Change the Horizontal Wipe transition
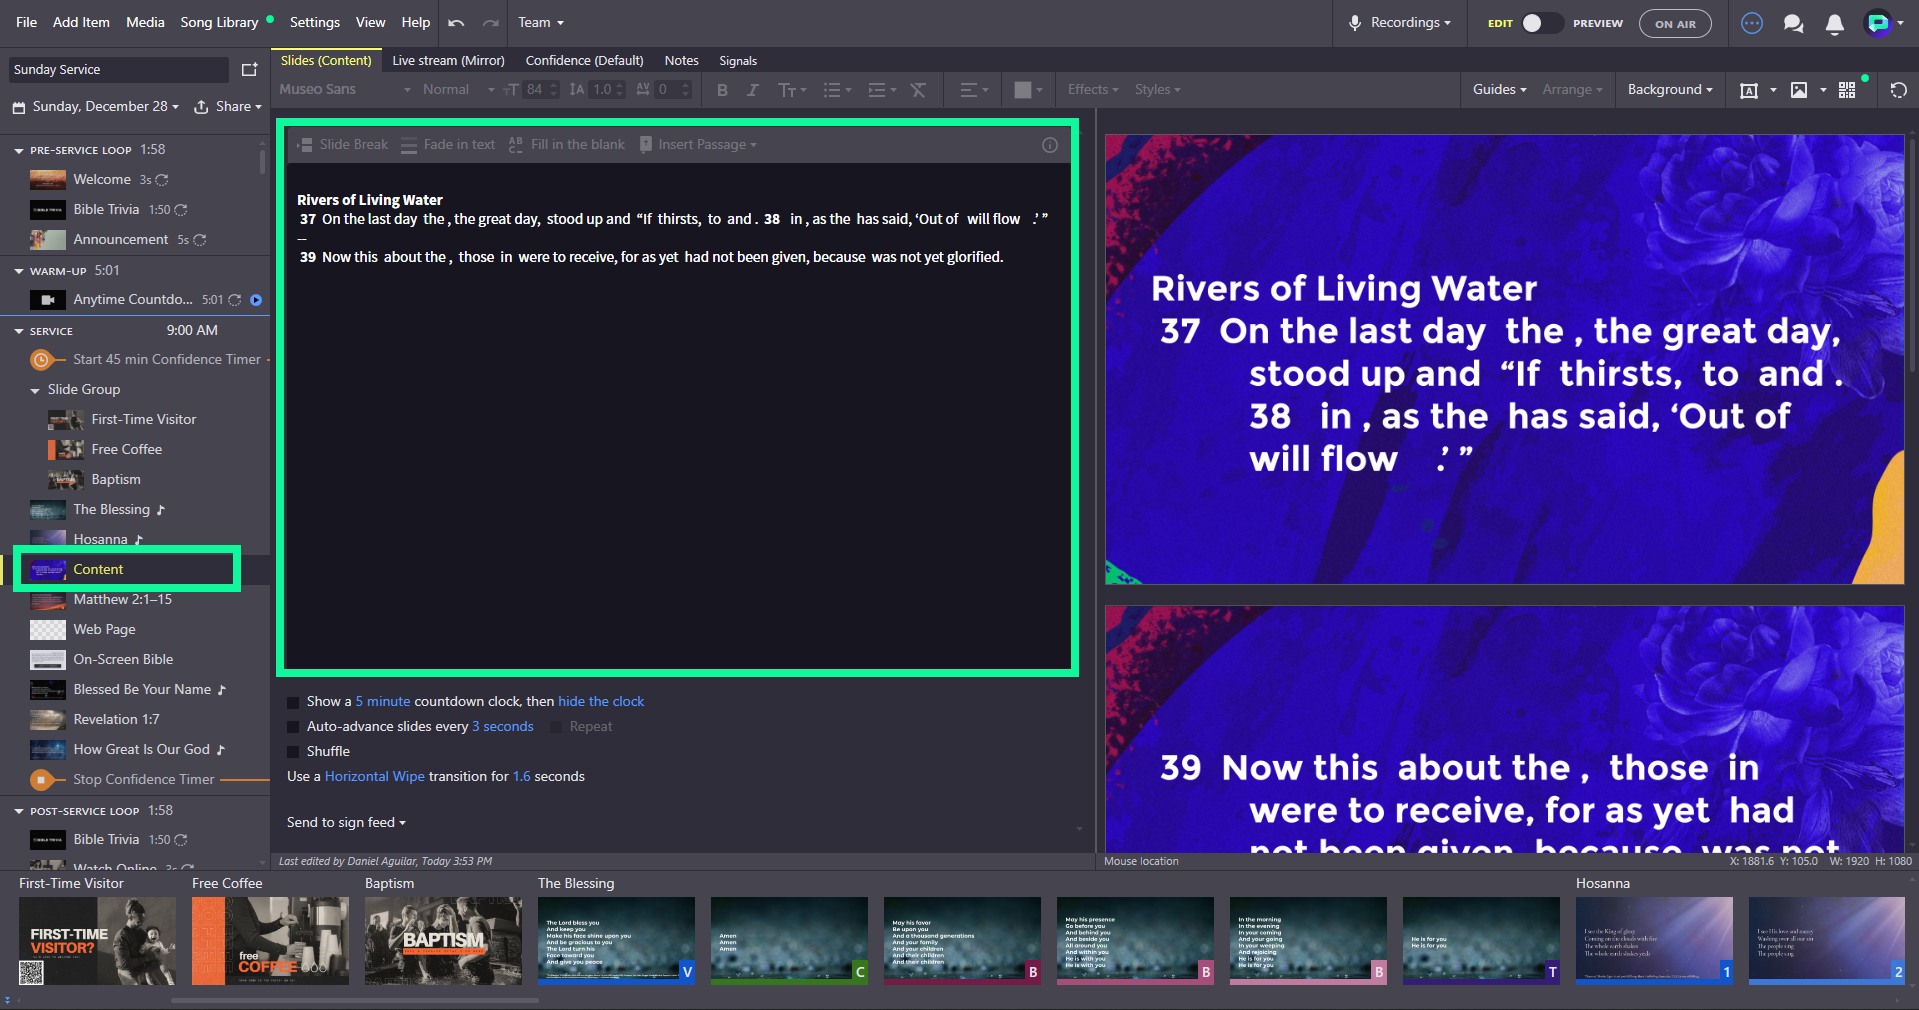Screen dimensions: 1919x1010 (374, 777)
